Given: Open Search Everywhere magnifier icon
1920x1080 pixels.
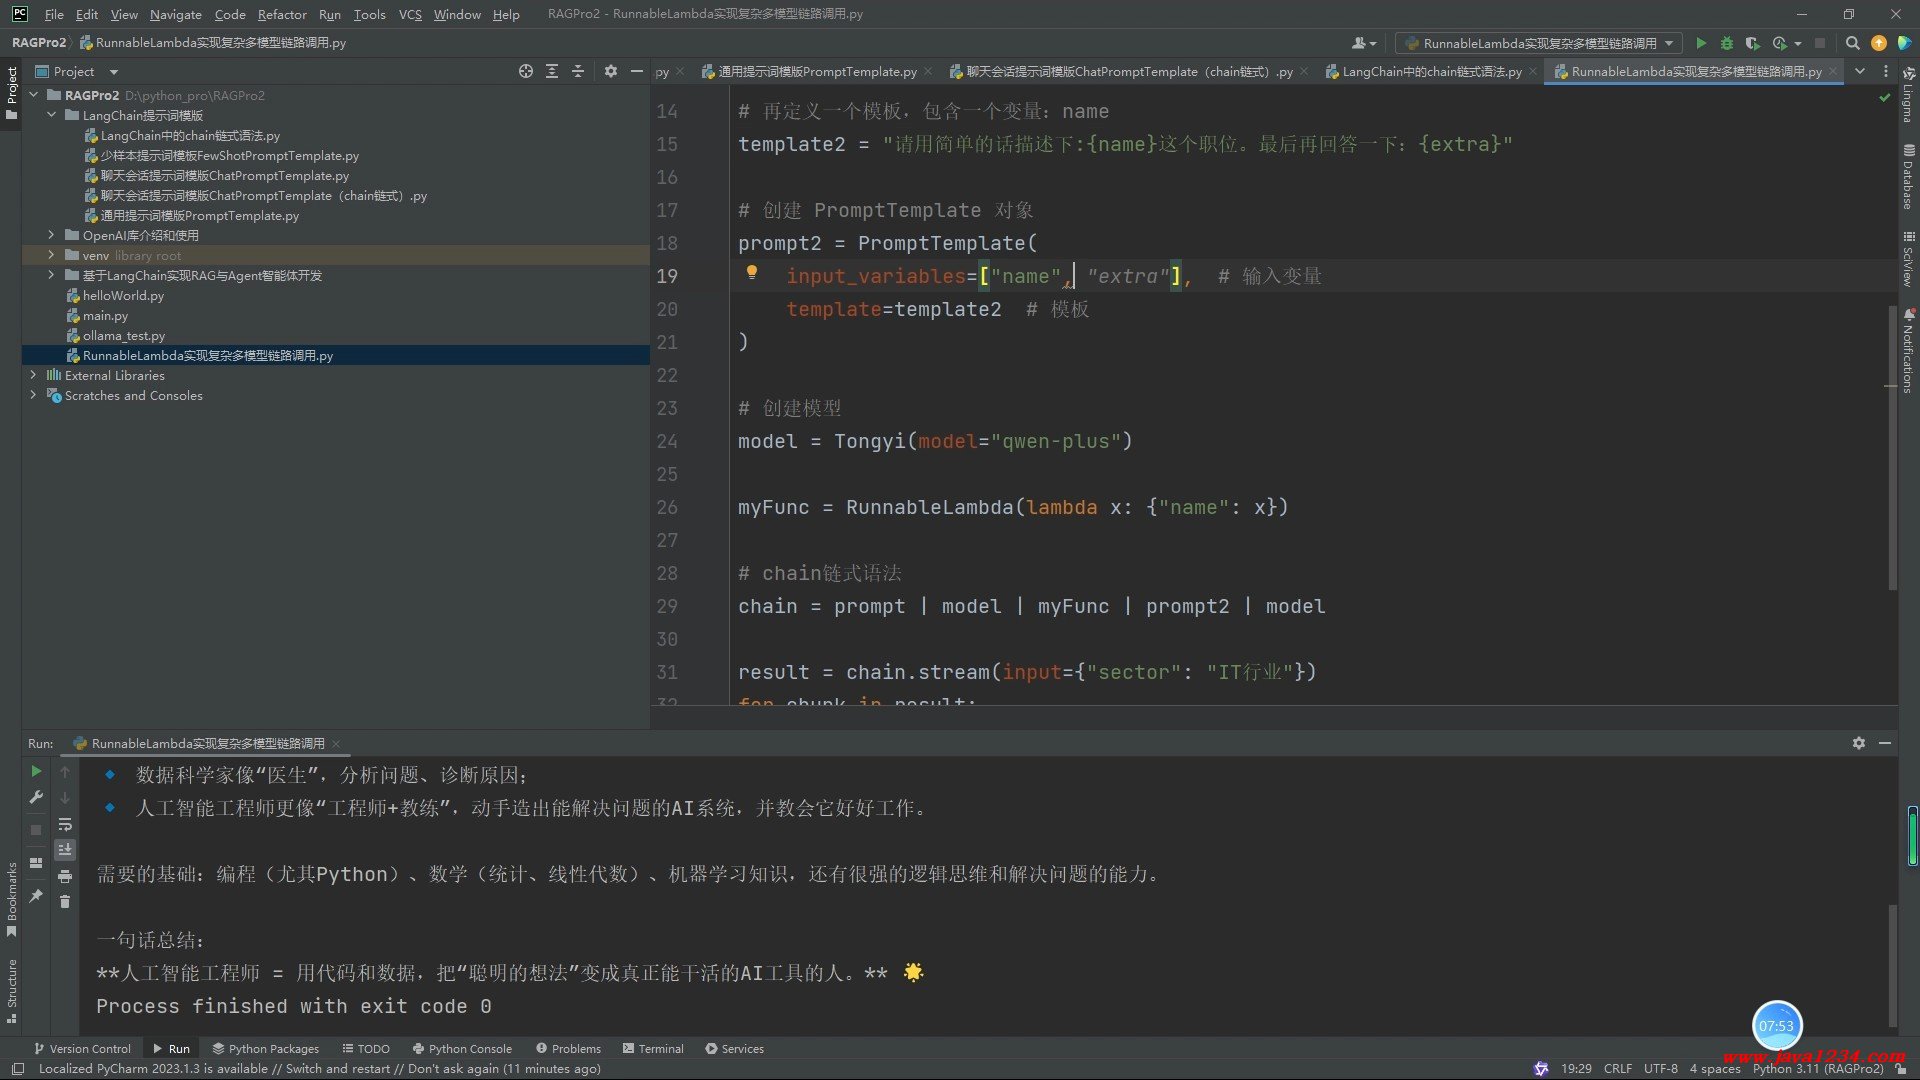Looking at the screenshot, I should point(1852,43).
